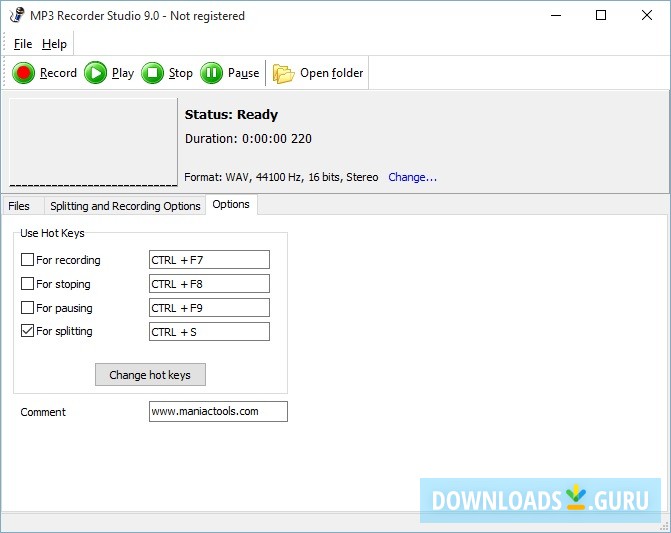Click the green Stop icon

tap(152, 73)
